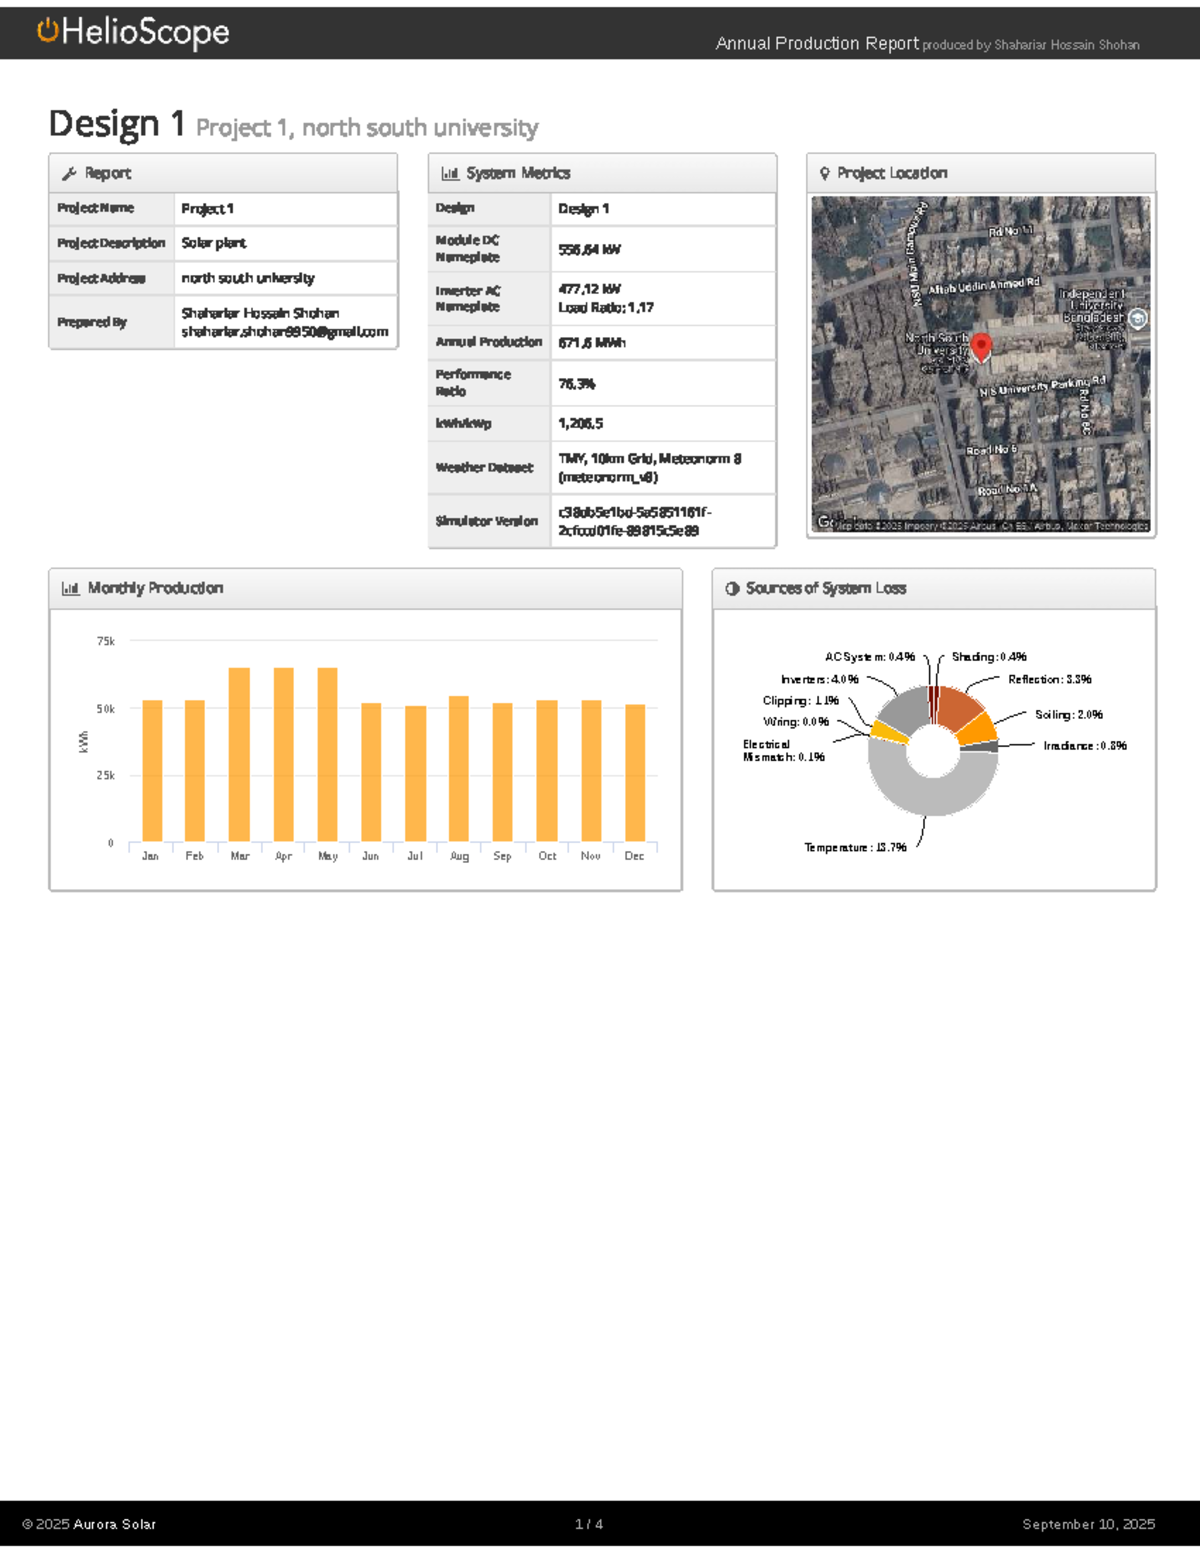Click the red map marker pin
This screenshot has height=1553, width=1200.
pyautogui.click(x=982, y=348)
